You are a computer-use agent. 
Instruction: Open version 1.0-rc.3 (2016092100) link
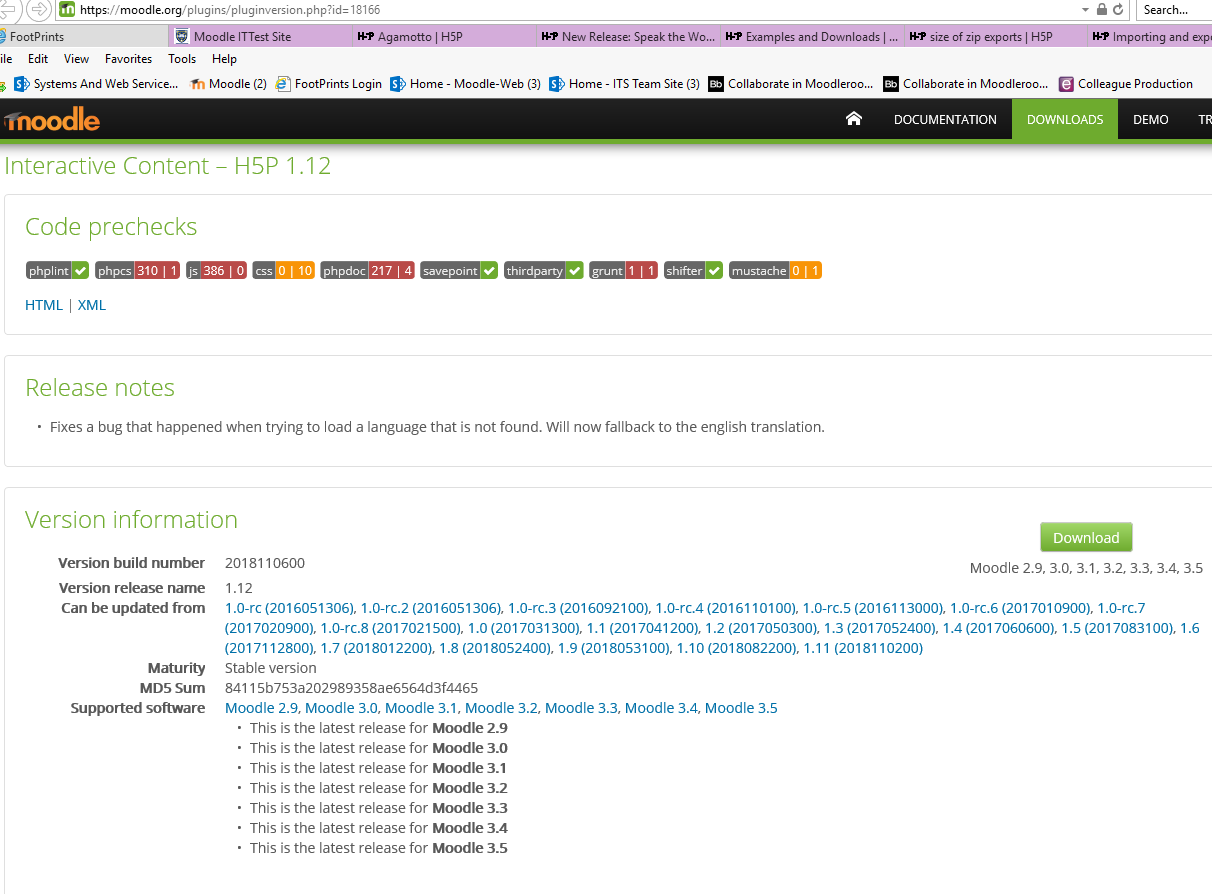coord(579,608)
